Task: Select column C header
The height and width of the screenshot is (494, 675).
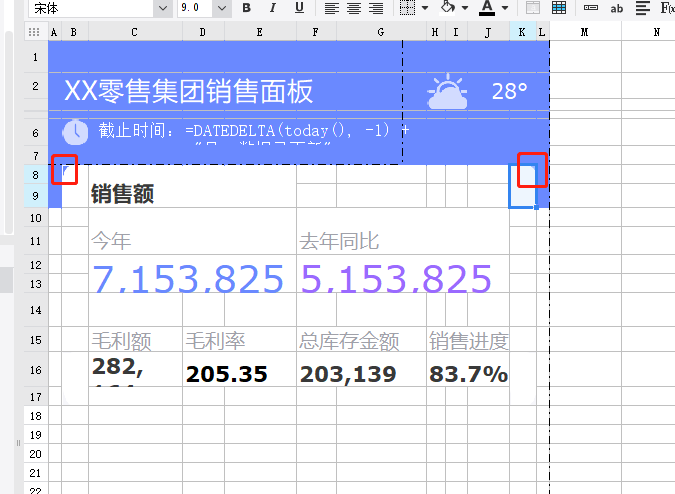Action: tap(135, 32)
